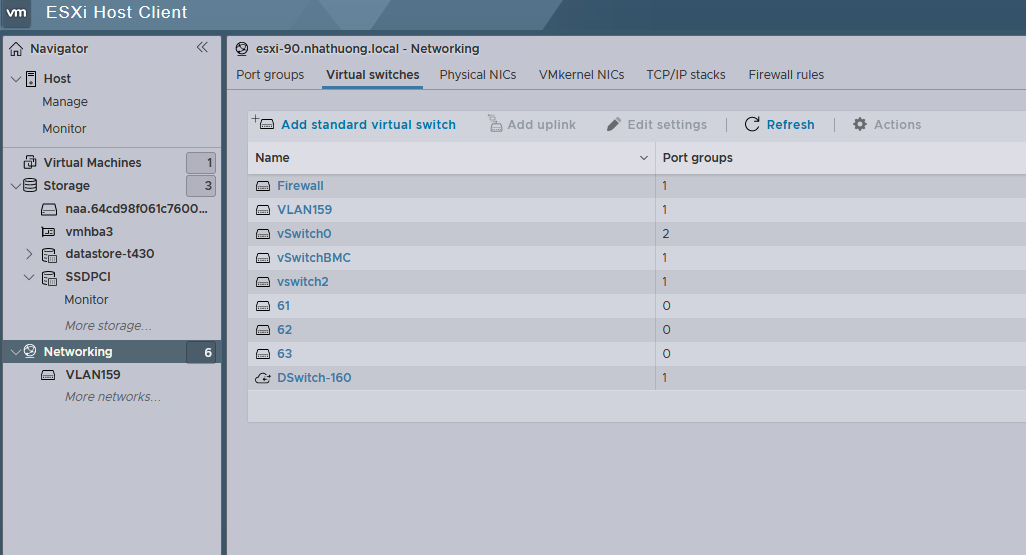The image size is (1026, 555).
Task: Click the More storage... link
Action: pos(108,326)
